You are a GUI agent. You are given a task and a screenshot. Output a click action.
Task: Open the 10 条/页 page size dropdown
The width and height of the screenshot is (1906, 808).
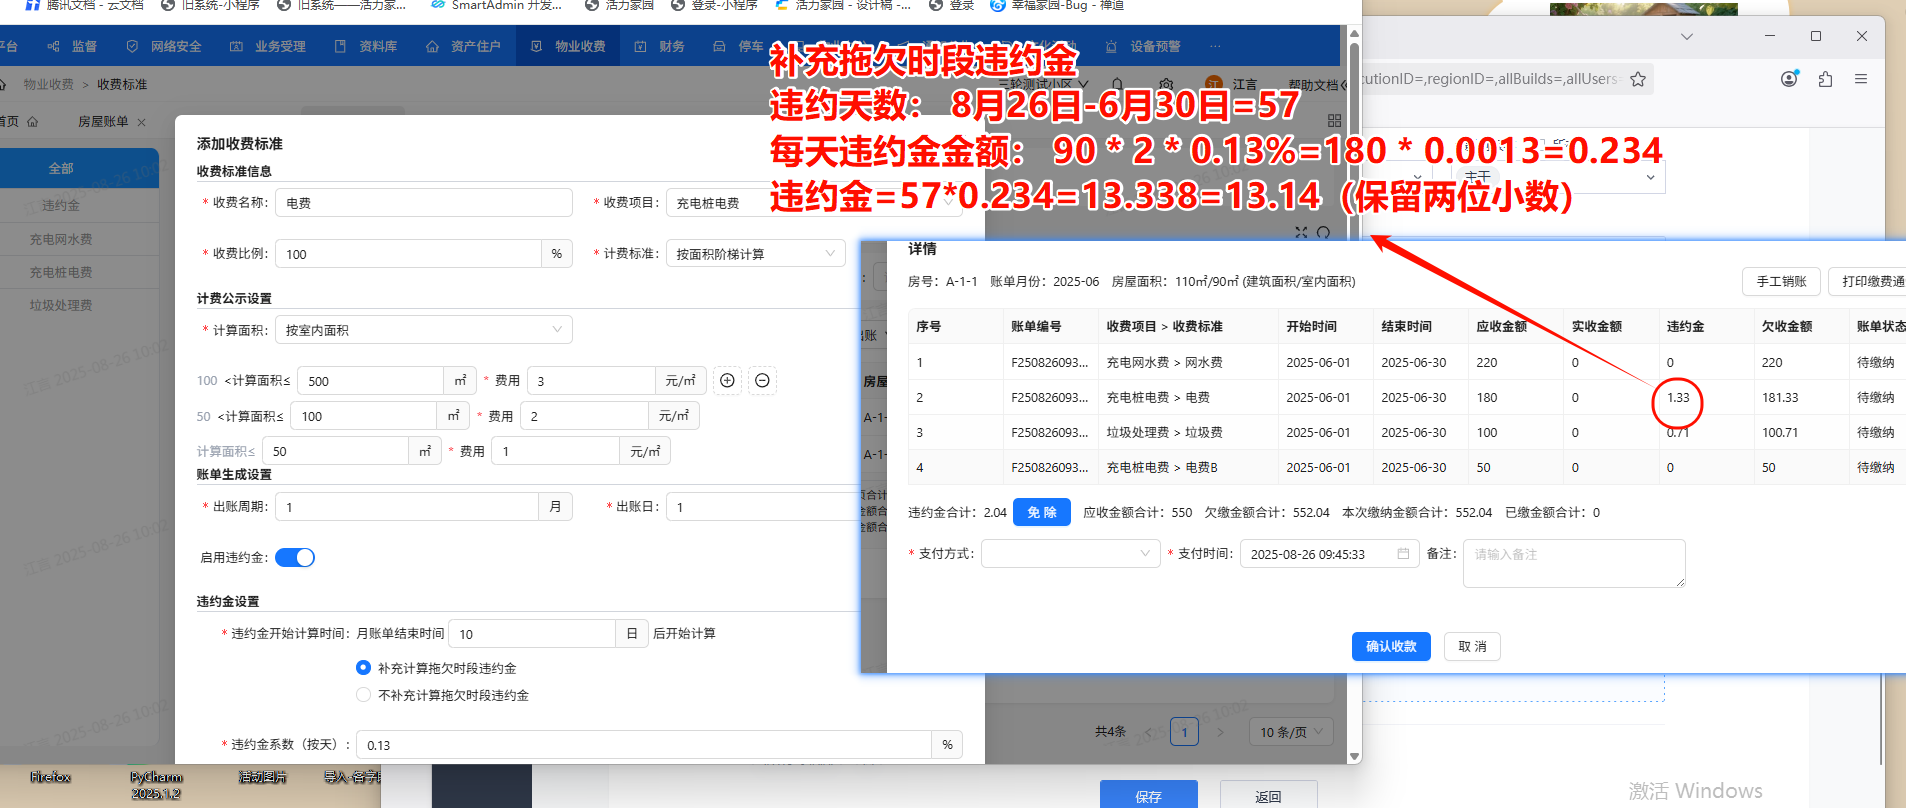pos(1291,732)
